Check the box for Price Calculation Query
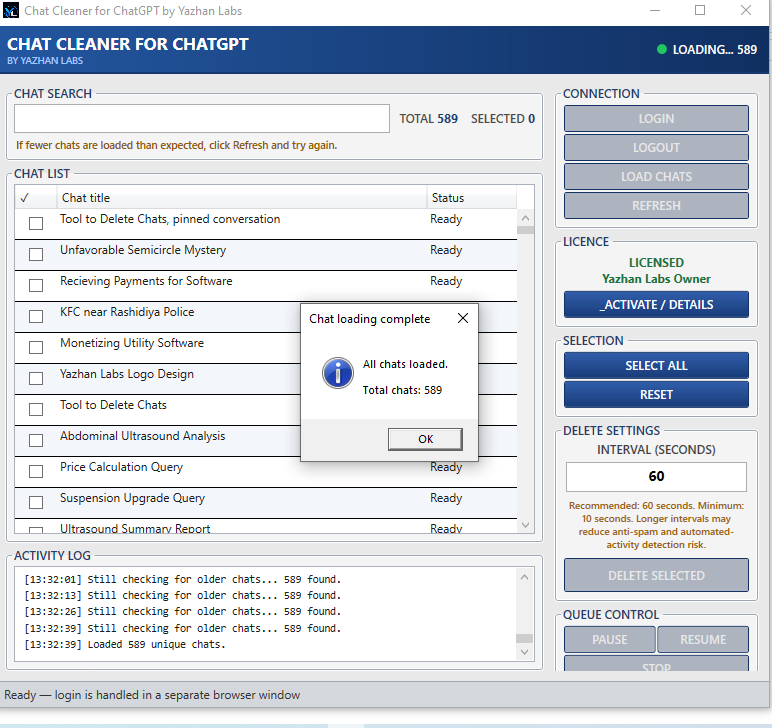Screen dimensions: 772x728 click(36, 472)
